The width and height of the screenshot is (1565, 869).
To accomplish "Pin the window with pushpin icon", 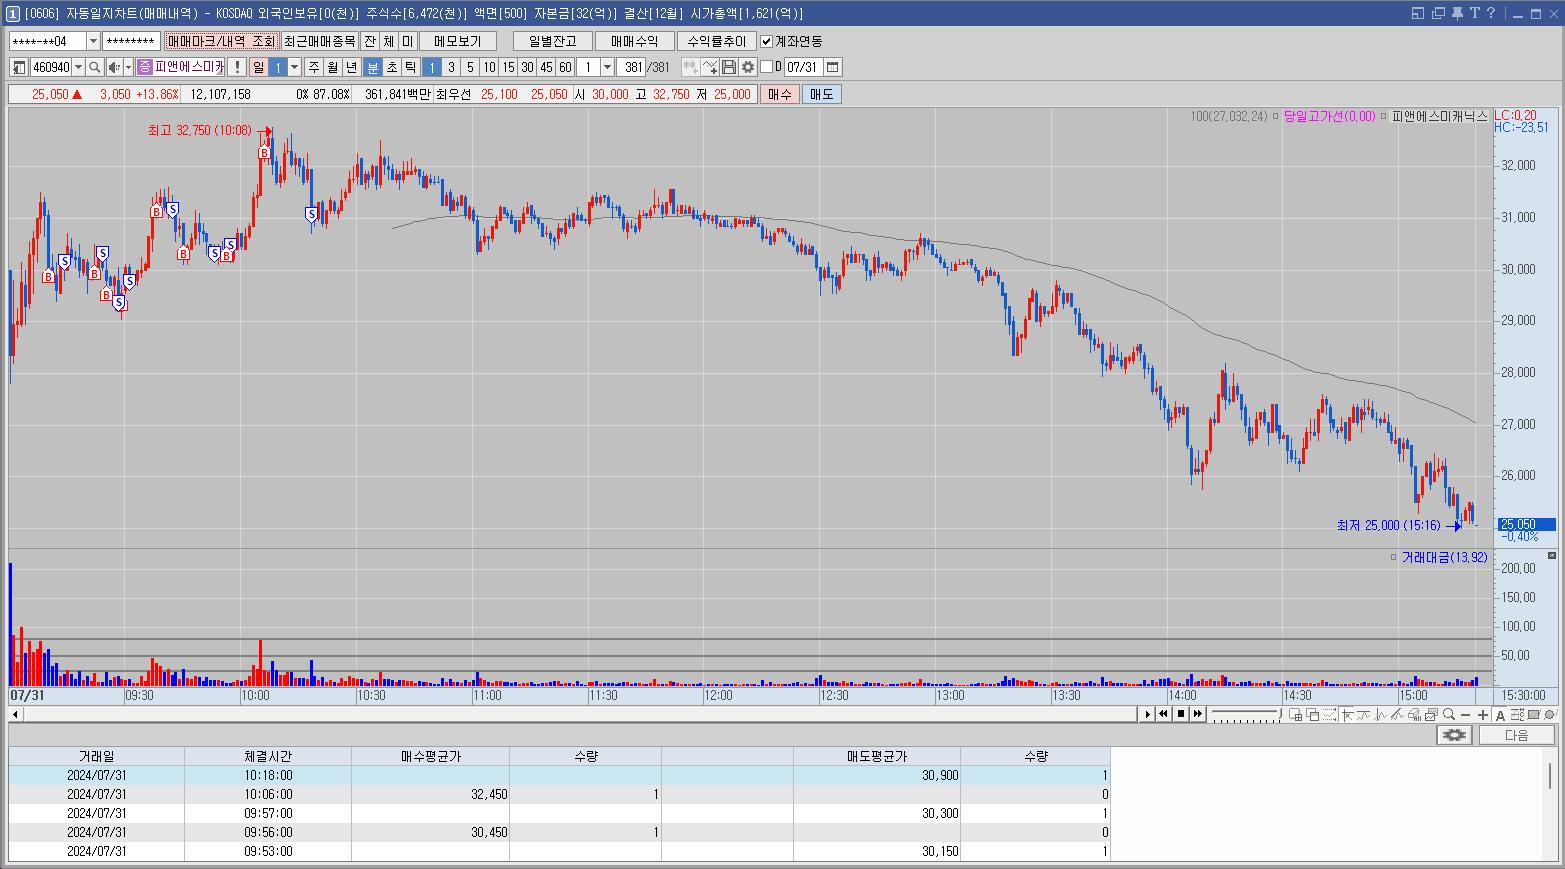I will (1456, 13).
